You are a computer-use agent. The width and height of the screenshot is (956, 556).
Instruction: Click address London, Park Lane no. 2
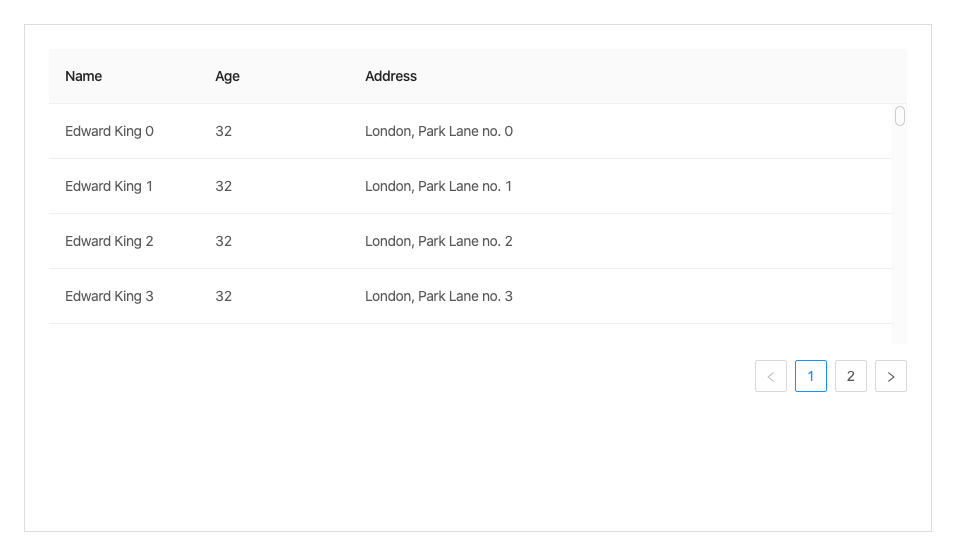click(438, 241)
